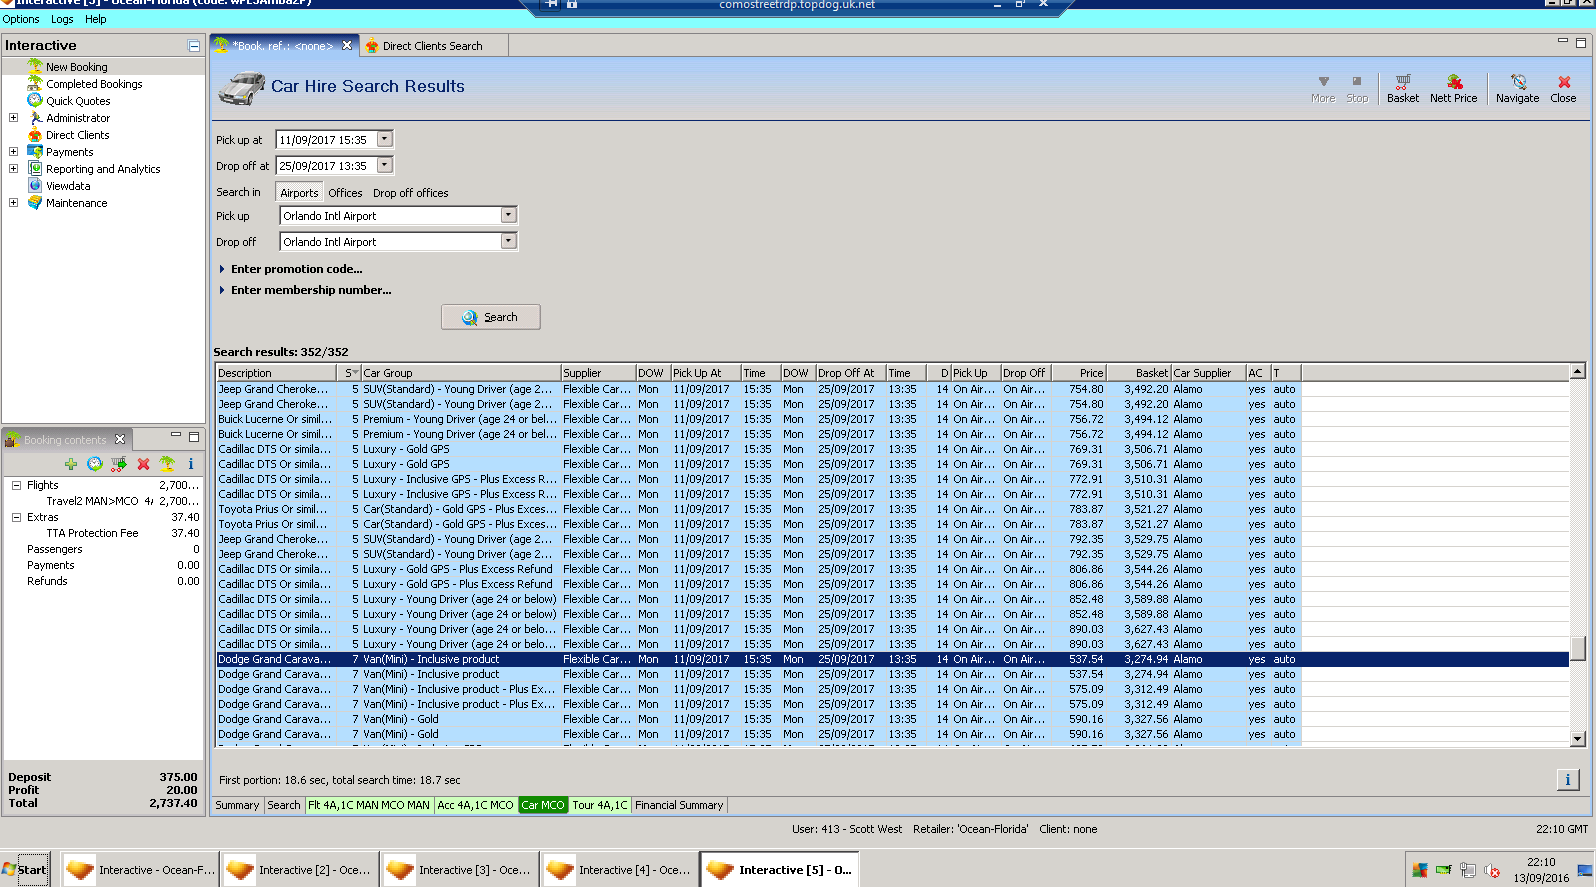
Task: Select Travel2 MAN>MCO flight row
Action: (104, 501)
